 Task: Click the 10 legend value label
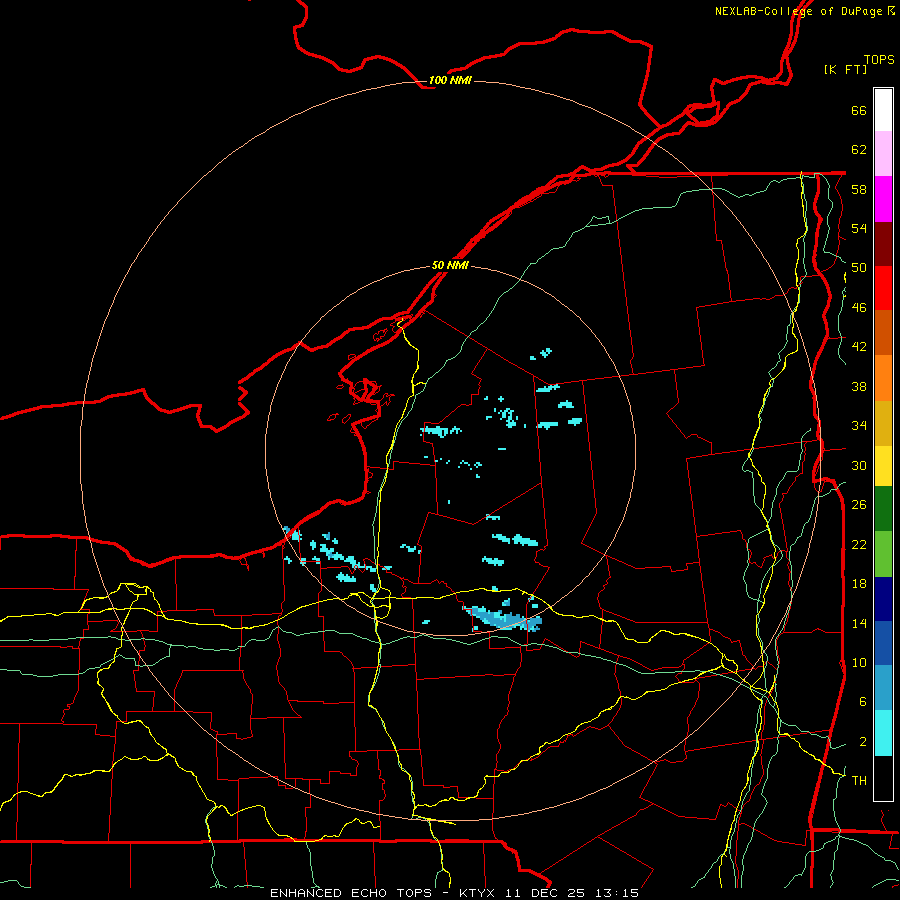pos(859,663)
